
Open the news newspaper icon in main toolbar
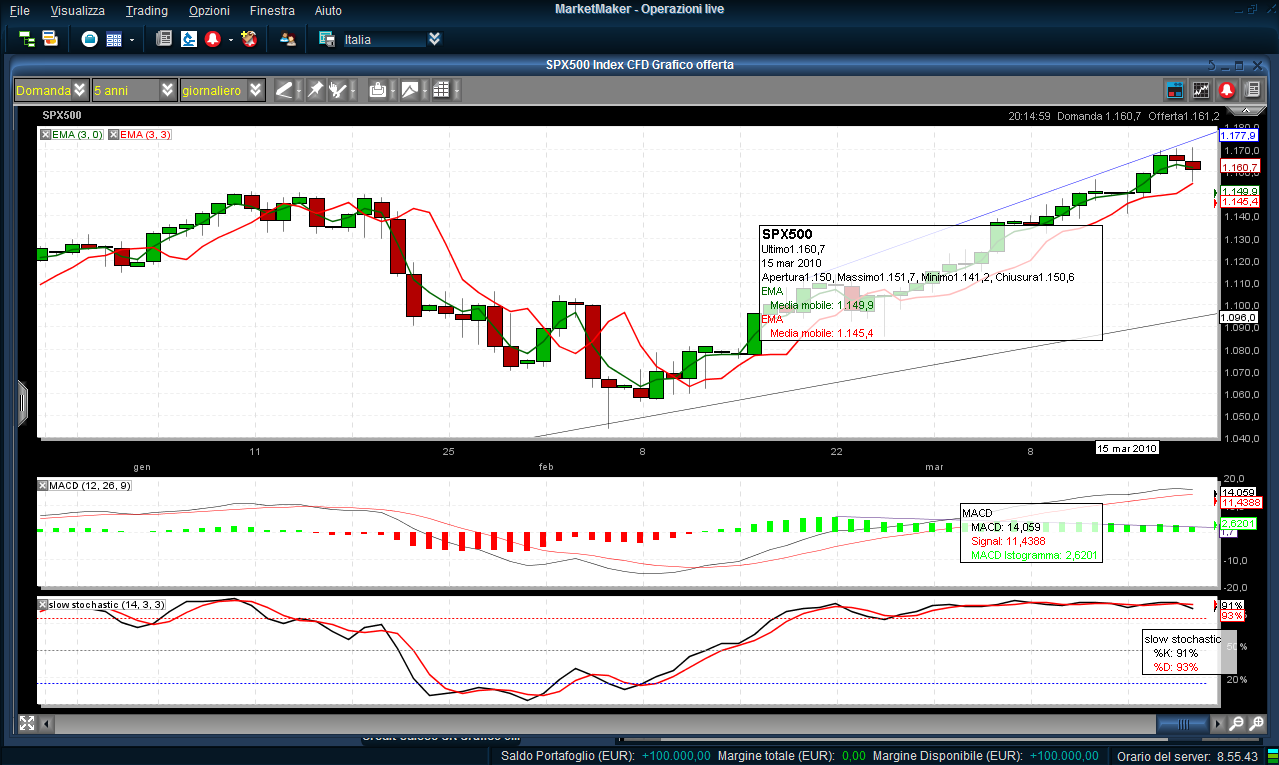pyautogui.click(x=164, y=39)
